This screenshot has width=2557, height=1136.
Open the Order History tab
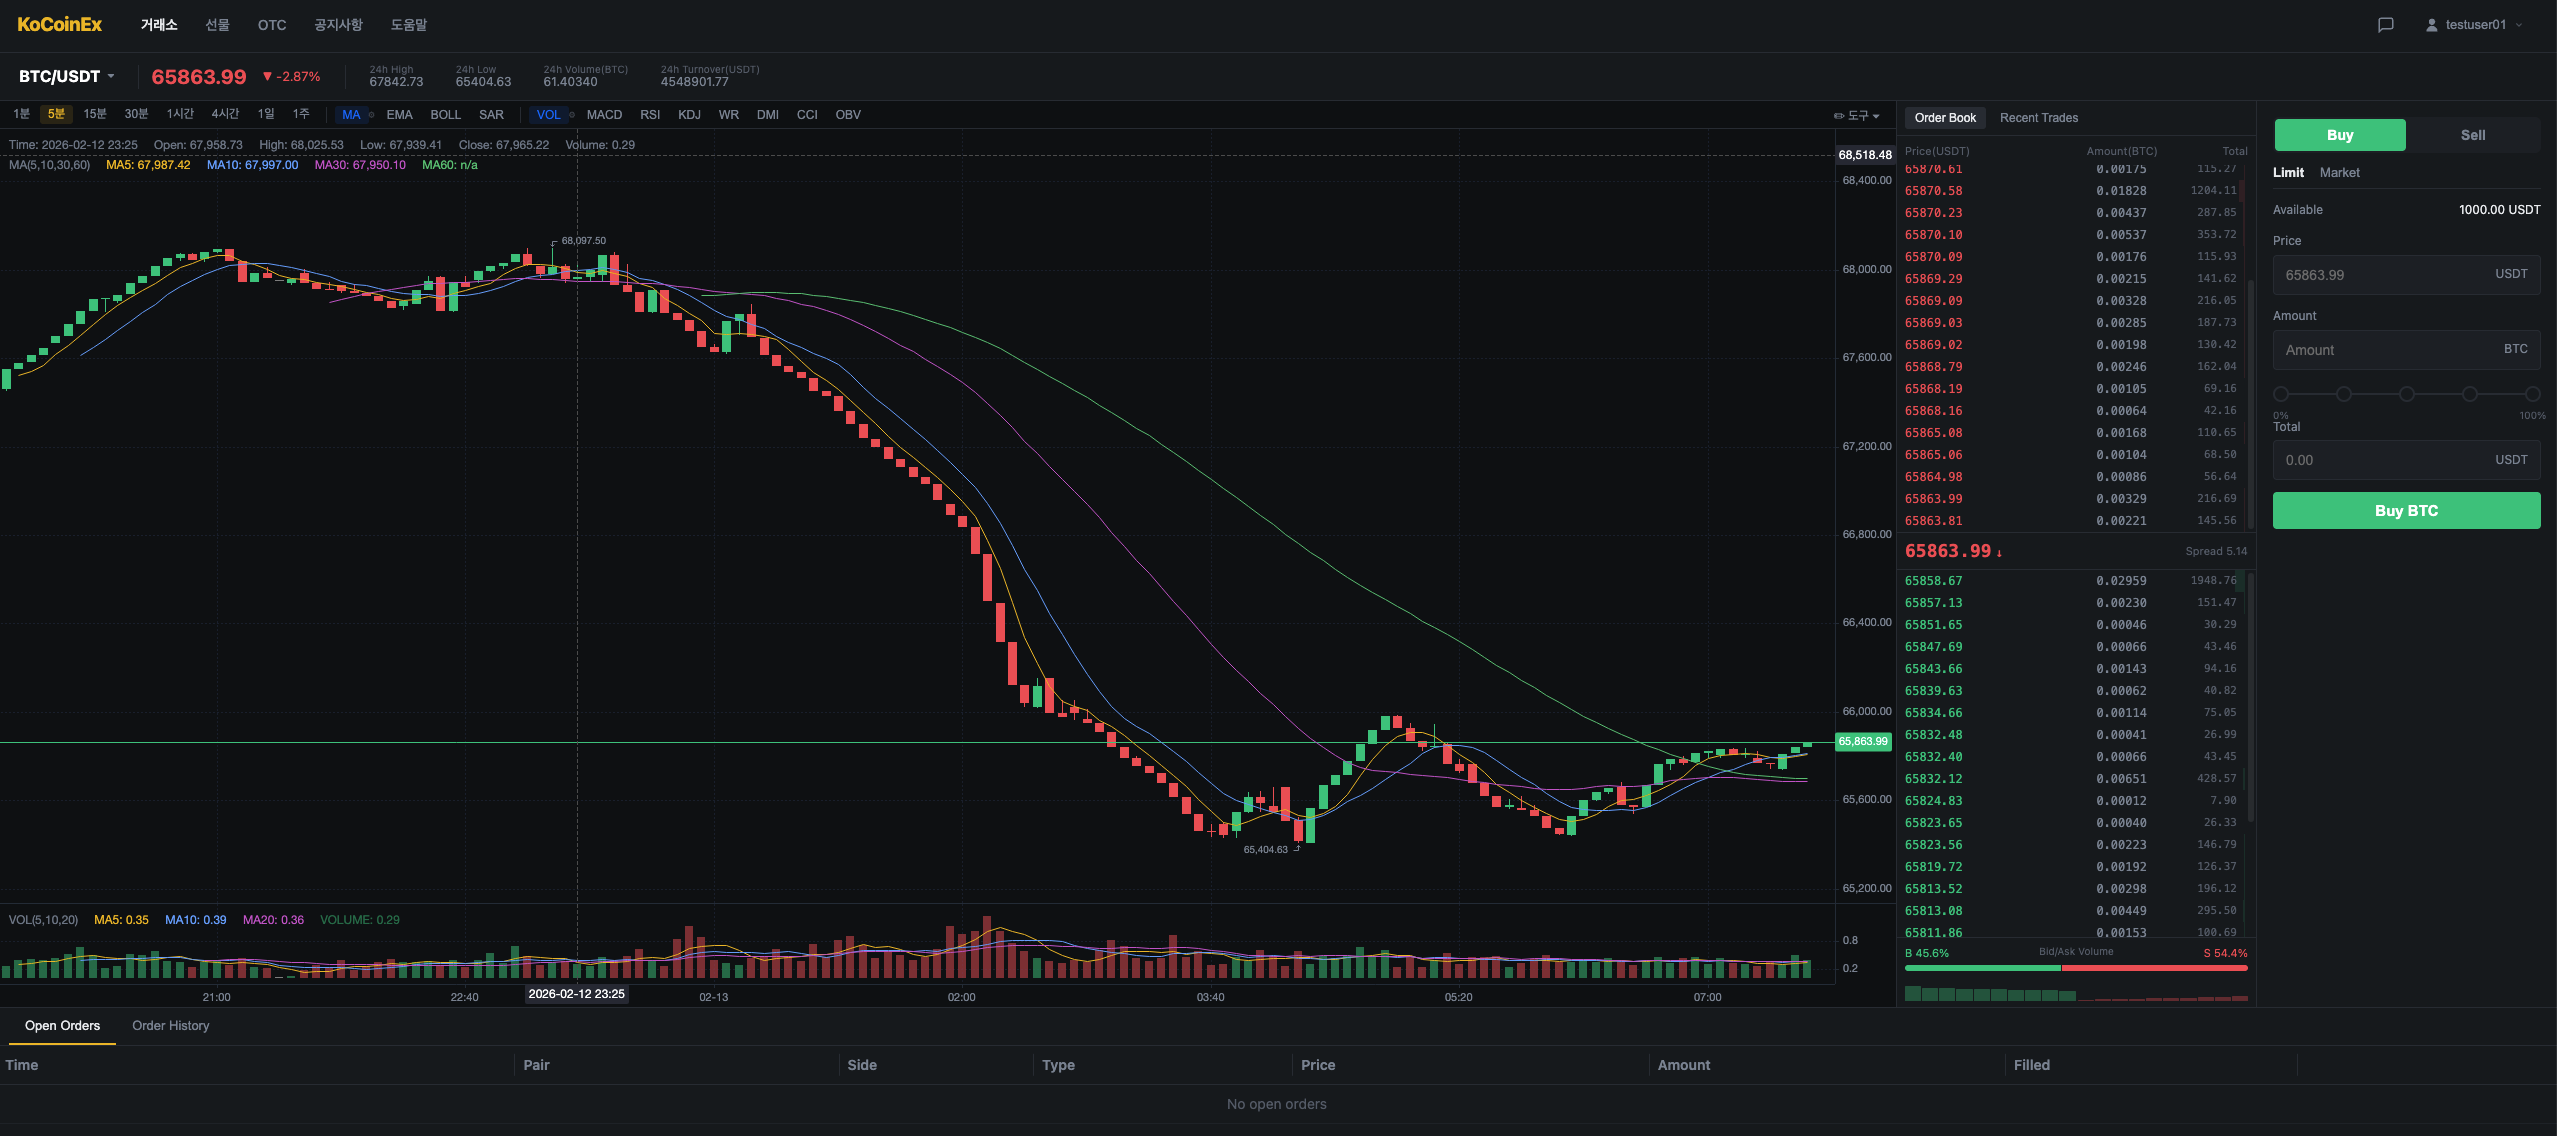171,1026
